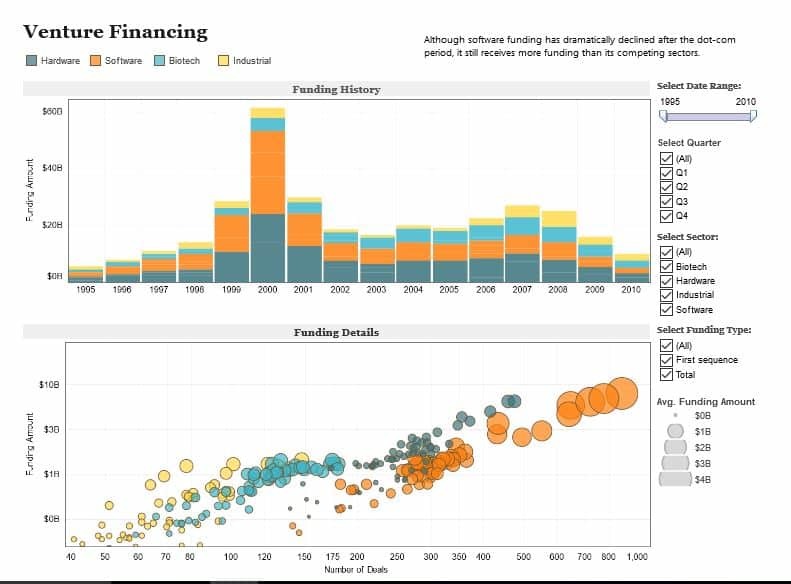
Task: Click the Software legend color swatch
Action: point(96,61)
